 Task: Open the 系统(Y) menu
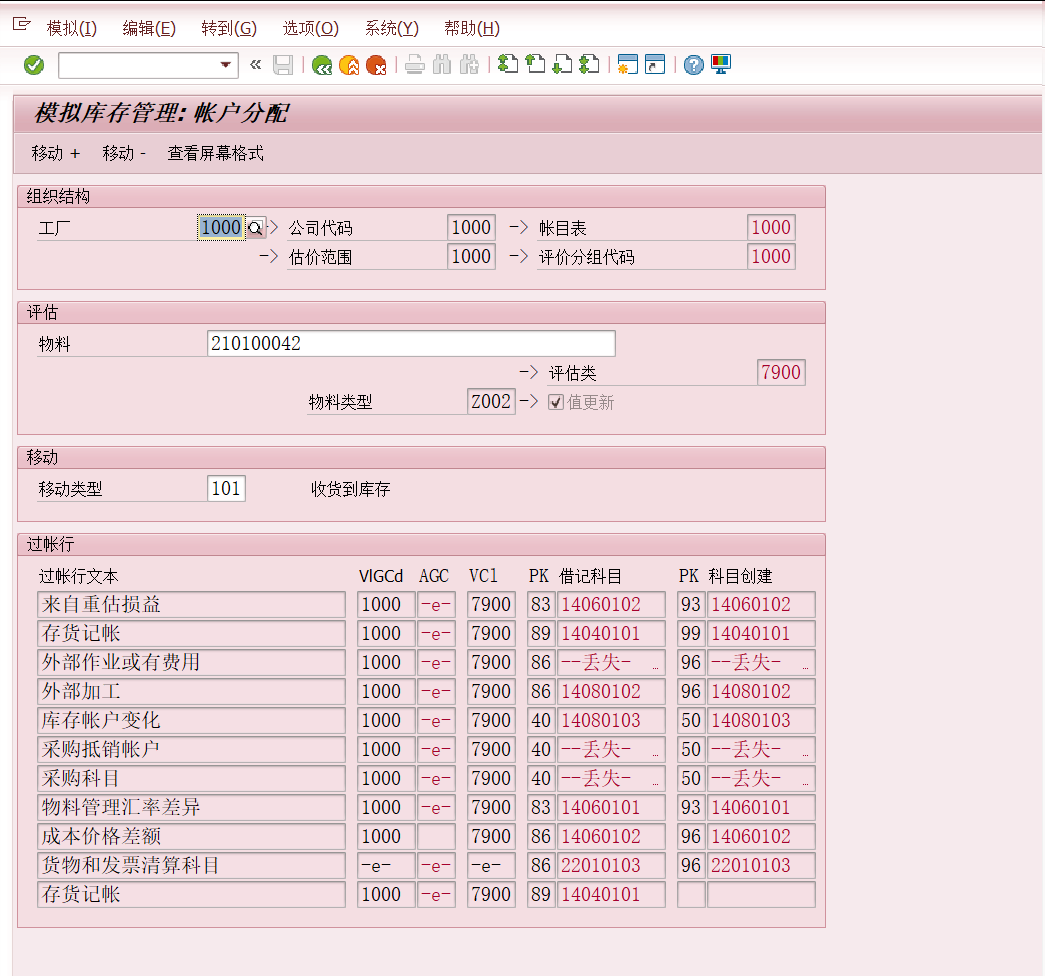point(392,28)
